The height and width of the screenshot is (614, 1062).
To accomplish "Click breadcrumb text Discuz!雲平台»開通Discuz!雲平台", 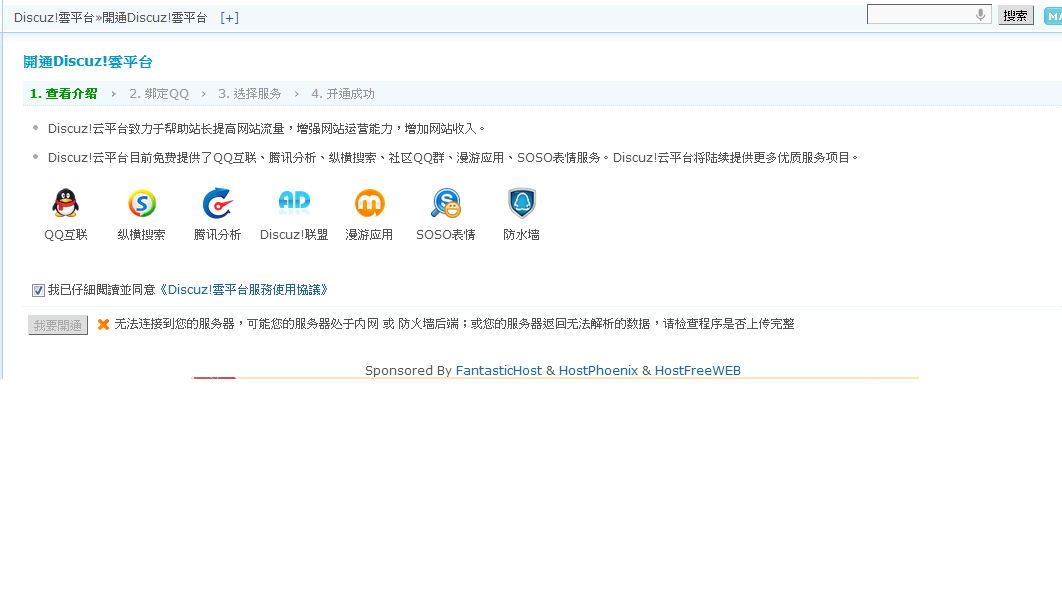I will pyautogui.click(x=110, y=18).
